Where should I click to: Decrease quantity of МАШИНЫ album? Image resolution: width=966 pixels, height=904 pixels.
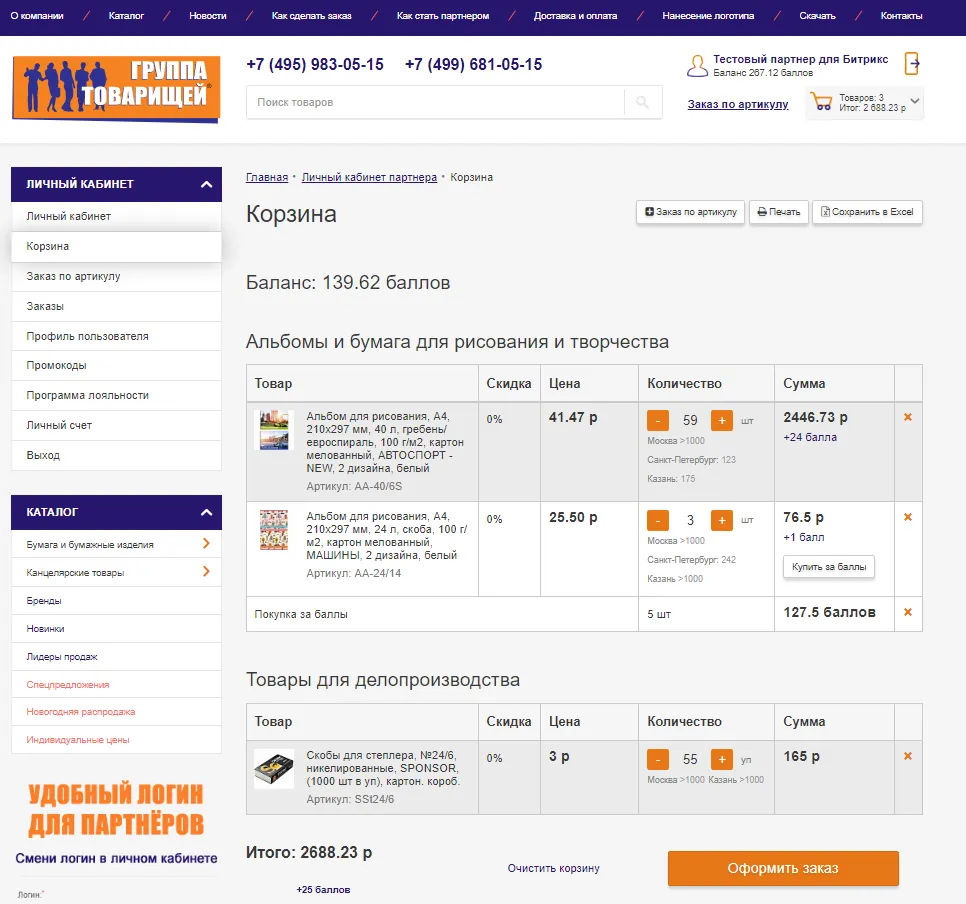(x=658, y=521)
